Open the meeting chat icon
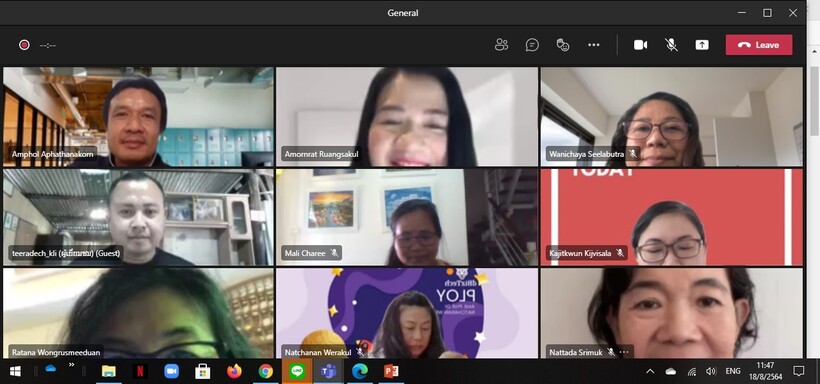Screen dimensions: 820x384 (532, 45)
